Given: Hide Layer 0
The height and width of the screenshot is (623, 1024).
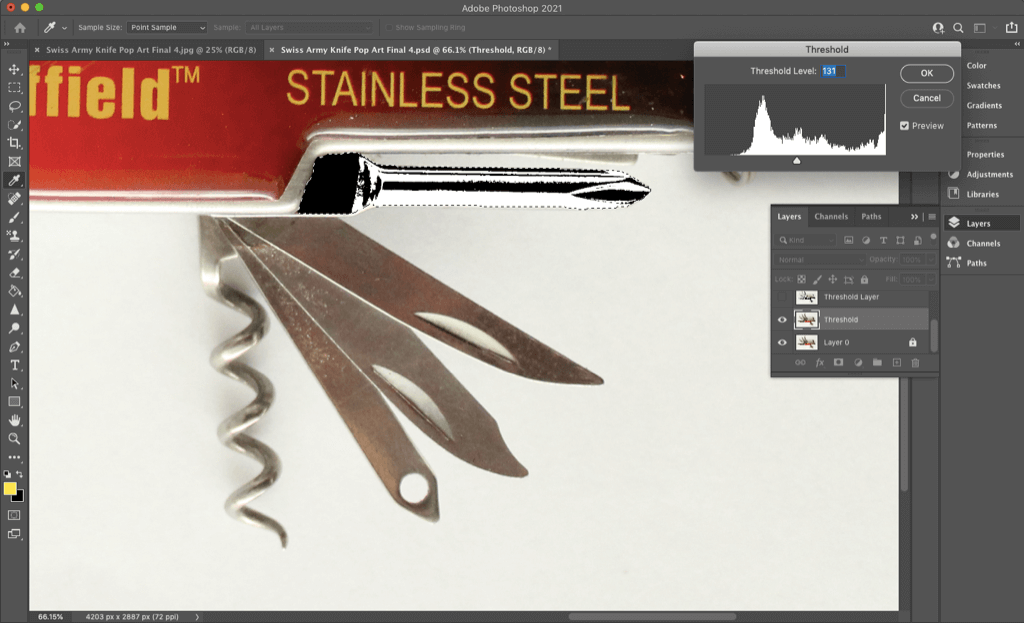Looking at the screenshot, I should (x=783, y=342).
